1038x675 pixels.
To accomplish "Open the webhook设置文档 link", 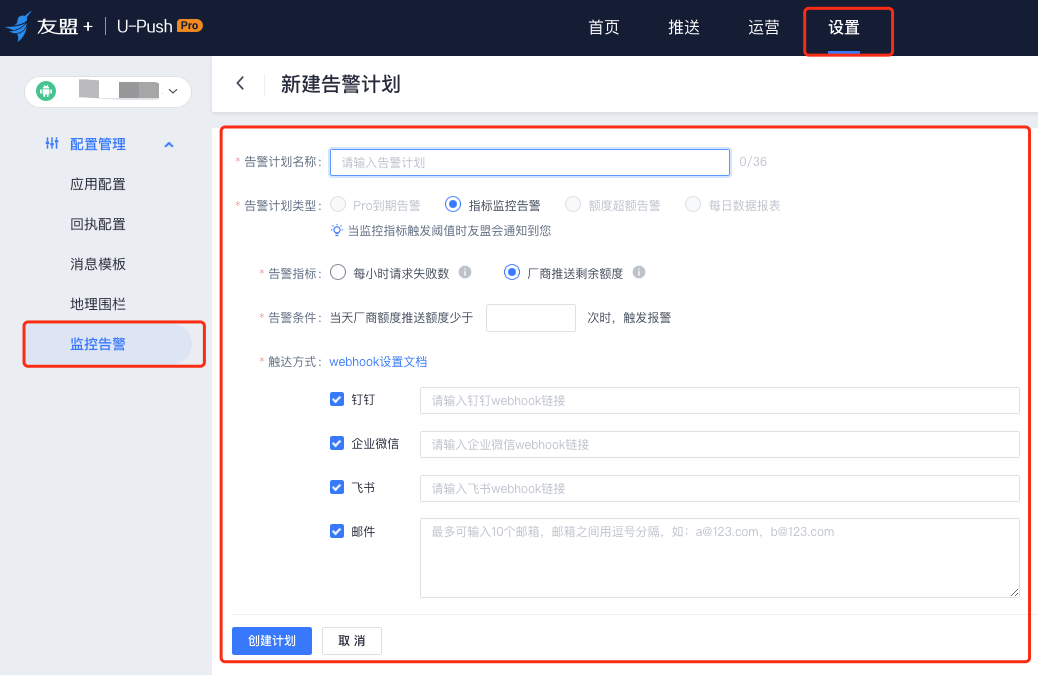I will tap(378, 361).
